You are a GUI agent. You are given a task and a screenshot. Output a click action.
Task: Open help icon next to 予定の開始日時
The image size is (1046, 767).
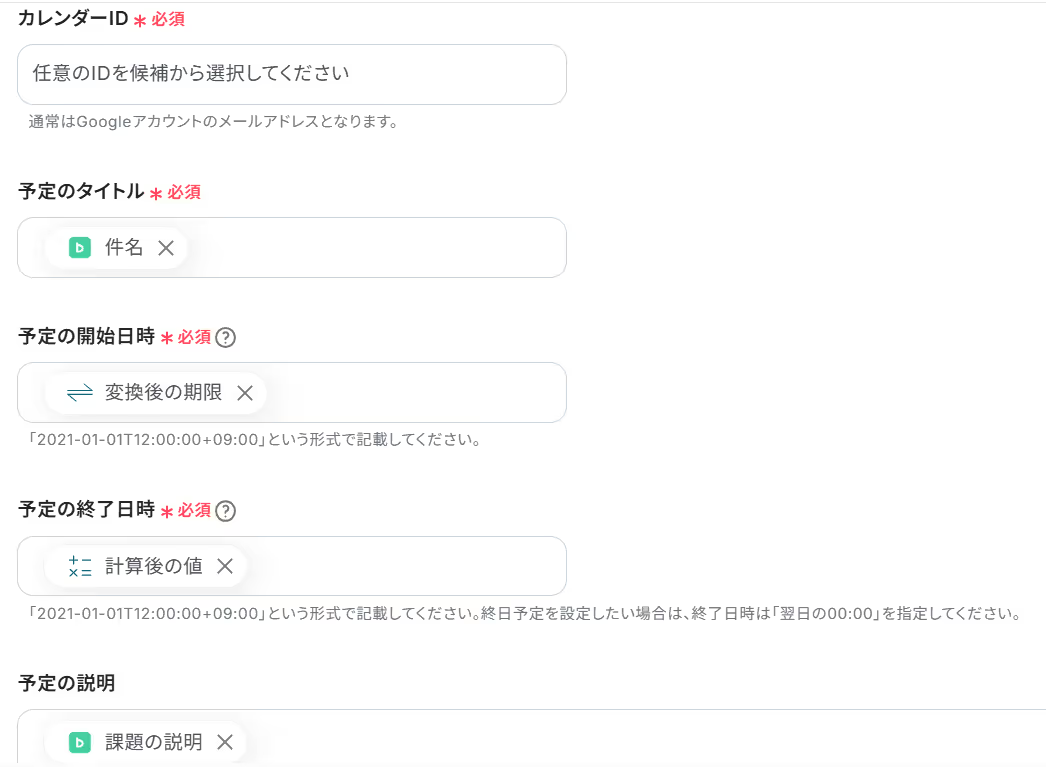coord(225,337)
